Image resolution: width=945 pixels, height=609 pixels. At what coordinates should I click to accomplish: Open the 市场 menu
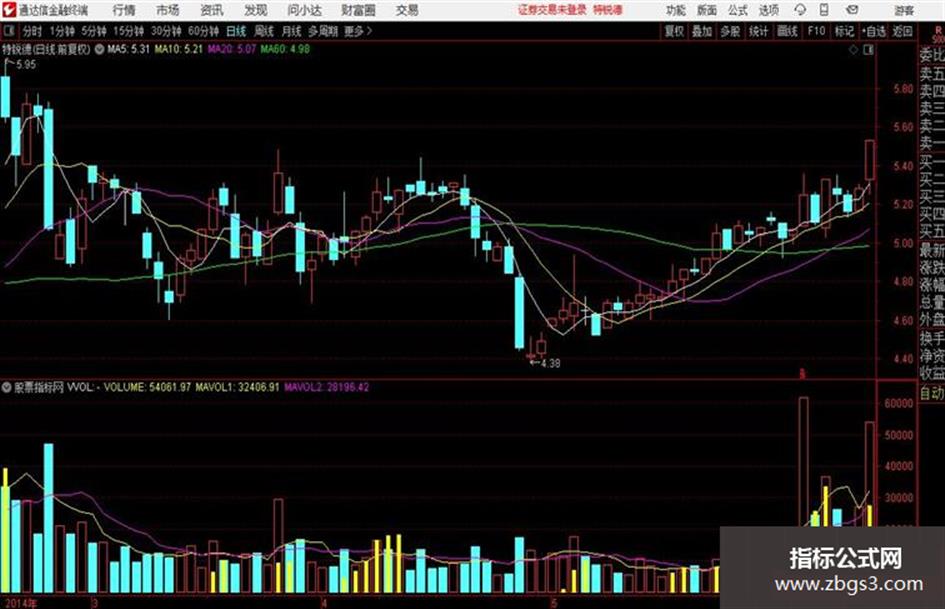[x=168, y=10]
